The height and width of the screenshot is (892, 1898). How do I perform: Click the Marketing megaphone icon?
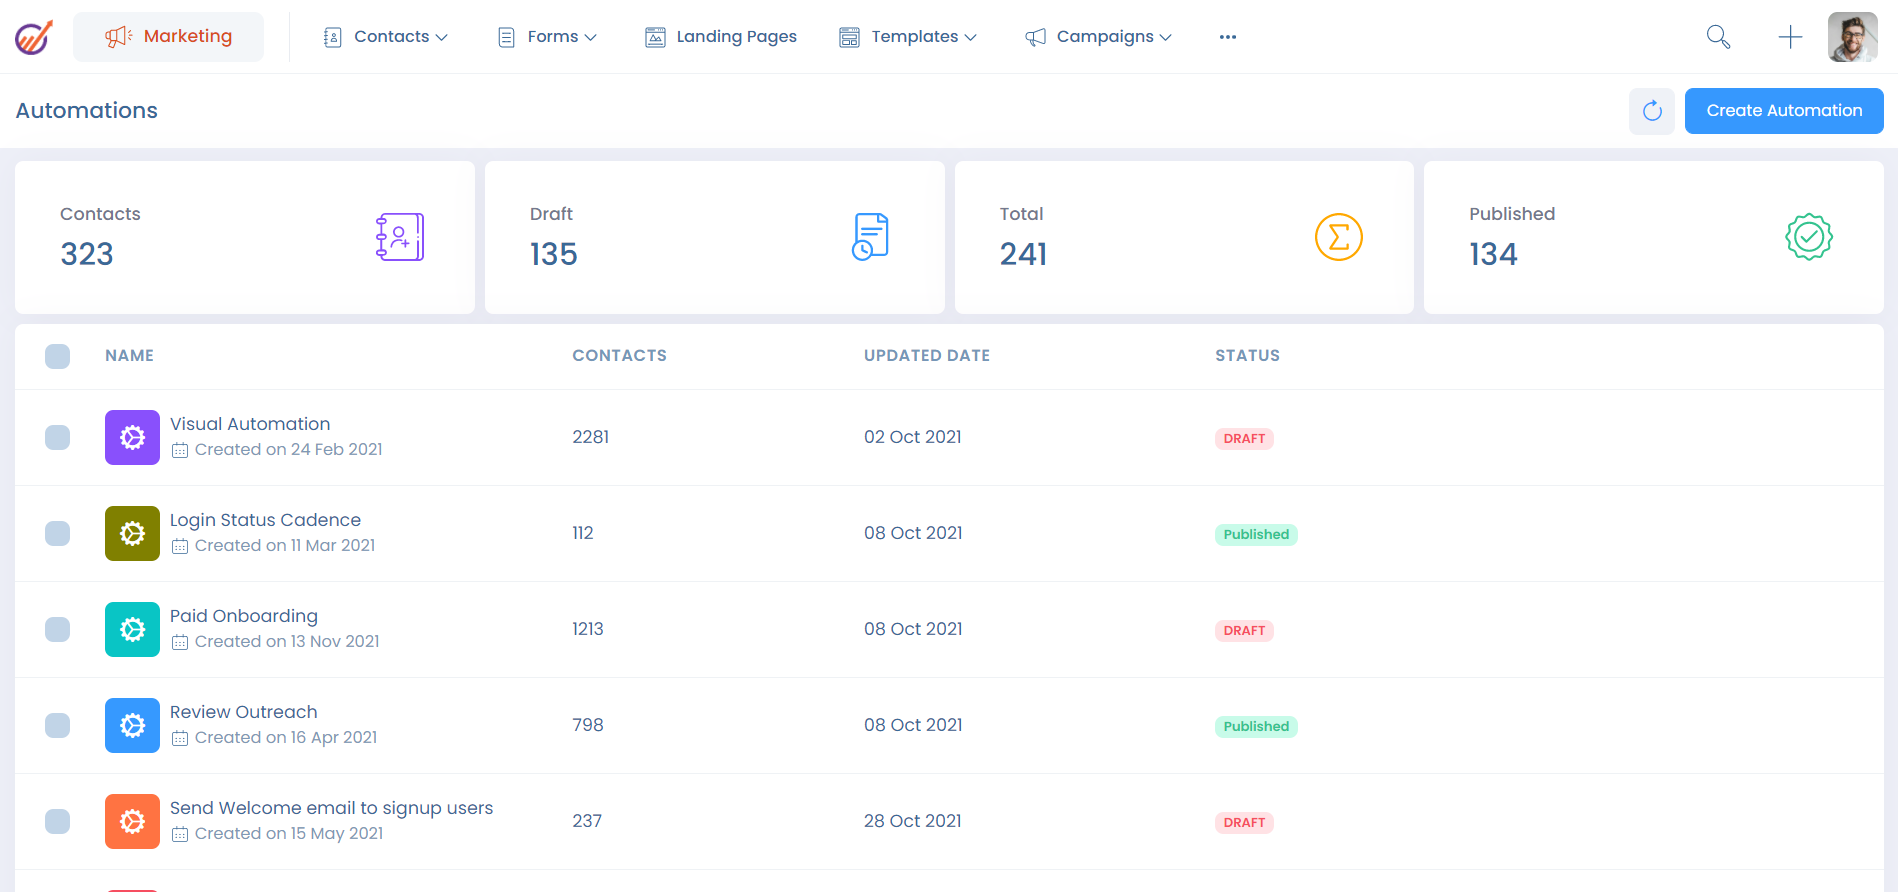tap(119, 37)
